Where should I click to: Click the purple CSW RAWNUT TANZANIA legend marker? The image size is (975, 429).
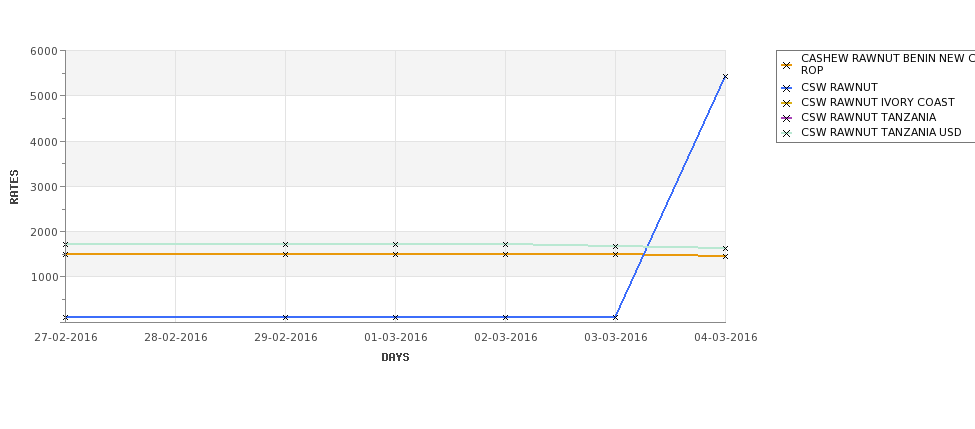tap(787, 118)
